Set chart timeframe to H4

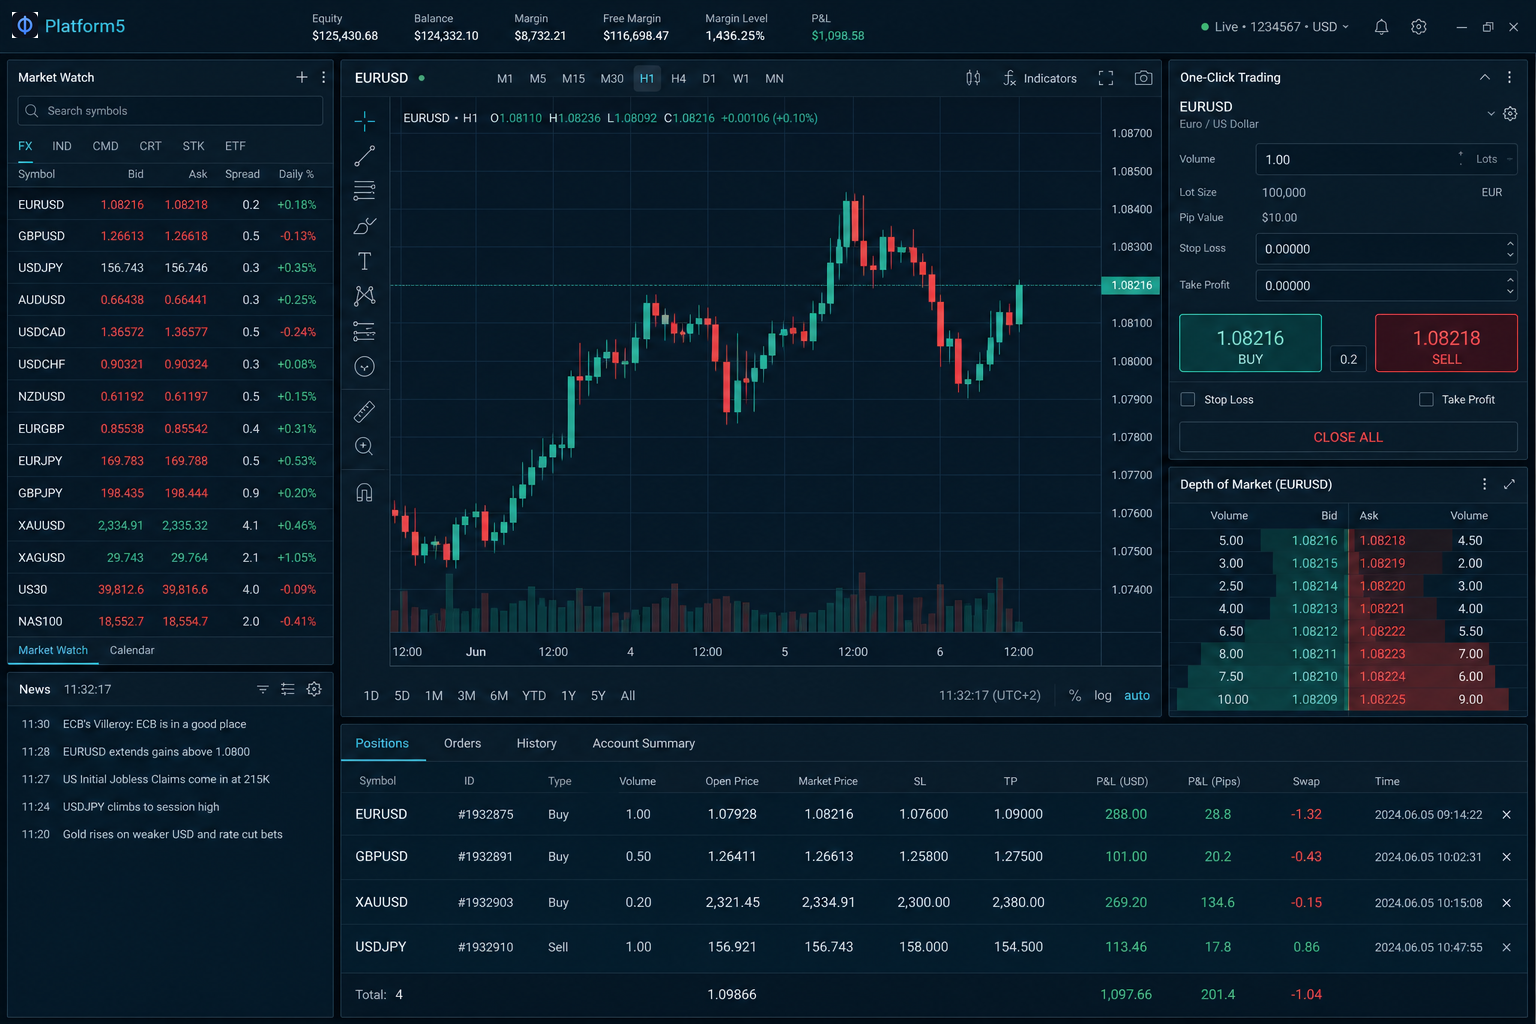tap(678, 78)
